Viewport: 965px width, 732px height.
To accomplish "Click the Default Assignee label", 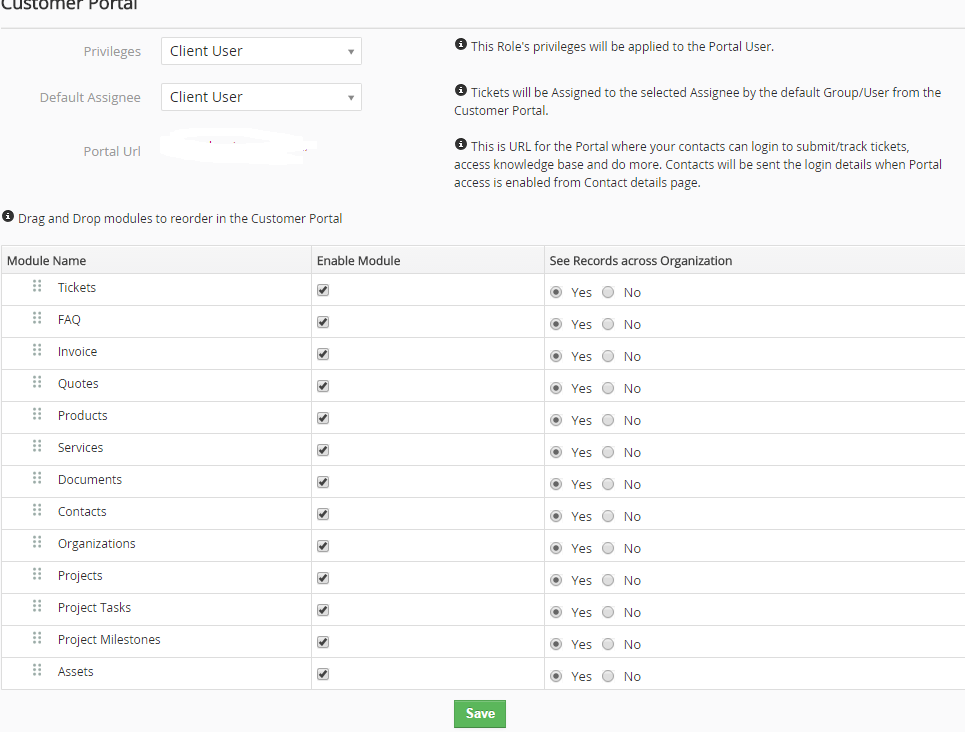I will tap(90, 97).
